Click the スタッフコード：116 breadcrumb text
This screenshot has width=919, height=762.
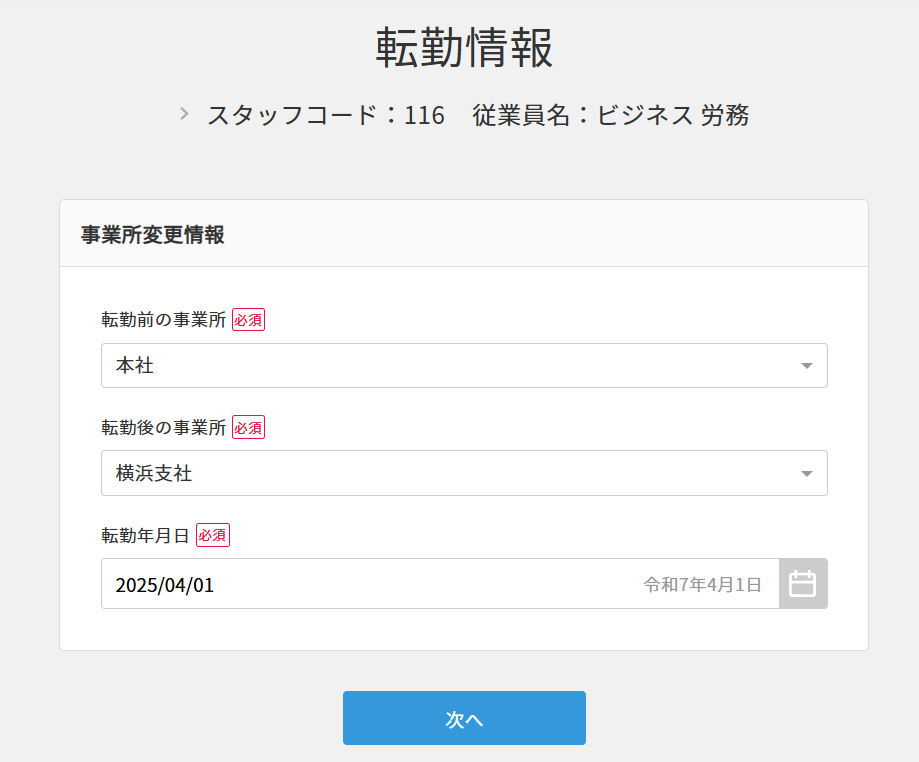click(x=325, y=115)
